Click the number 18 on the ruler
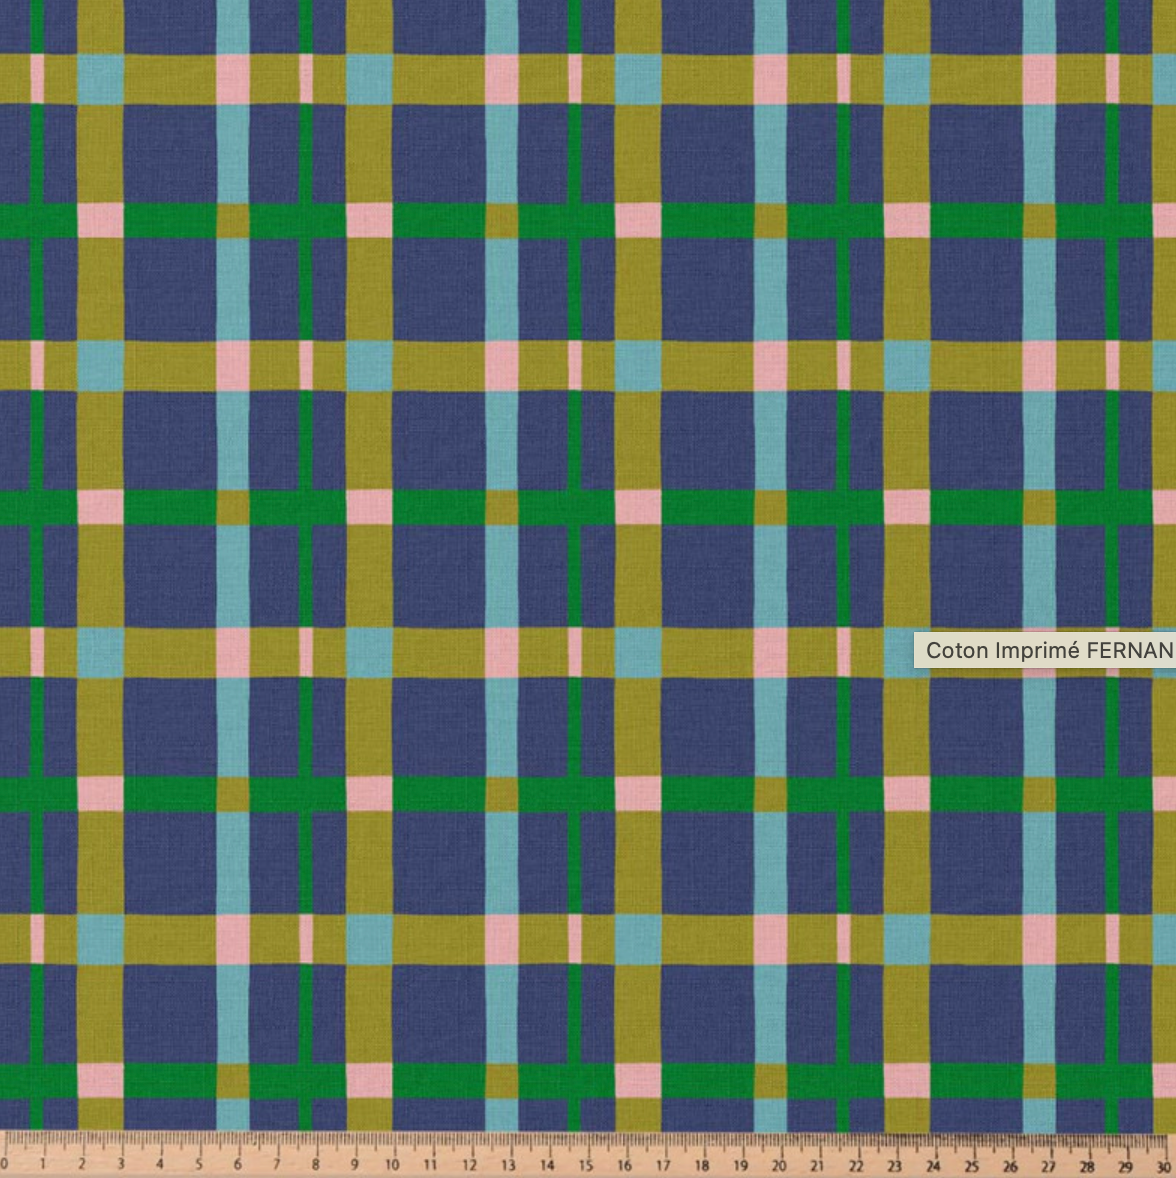 pos(702,1165)
